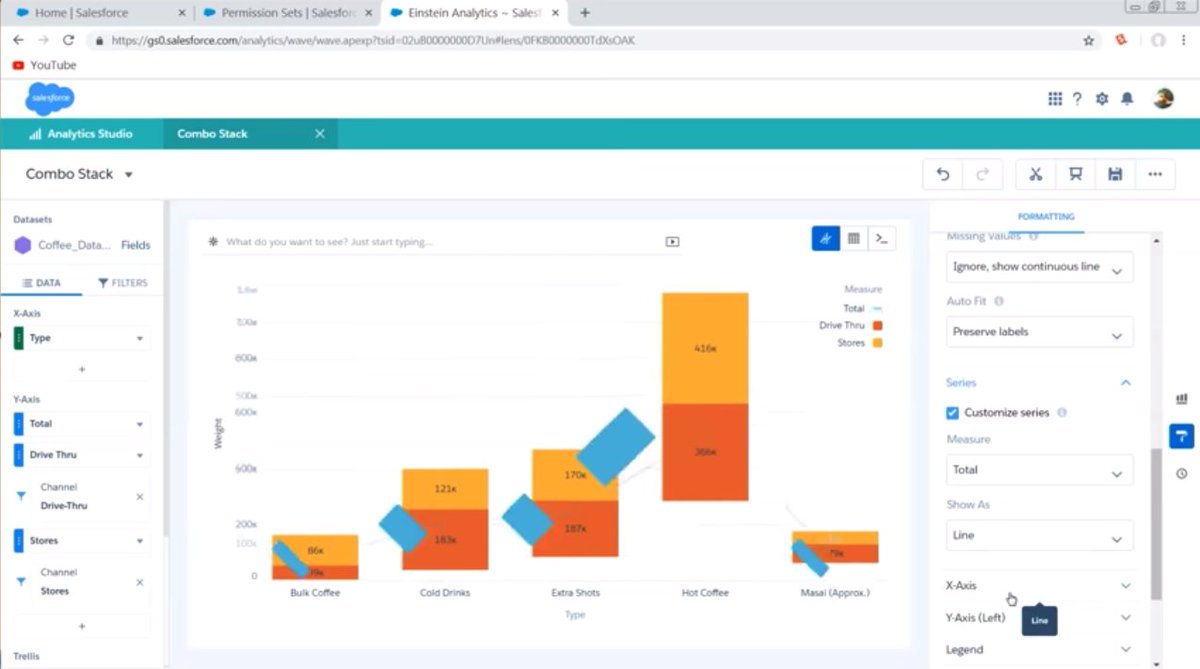Open chart type icon in right sidebar

coord(1181,399)
